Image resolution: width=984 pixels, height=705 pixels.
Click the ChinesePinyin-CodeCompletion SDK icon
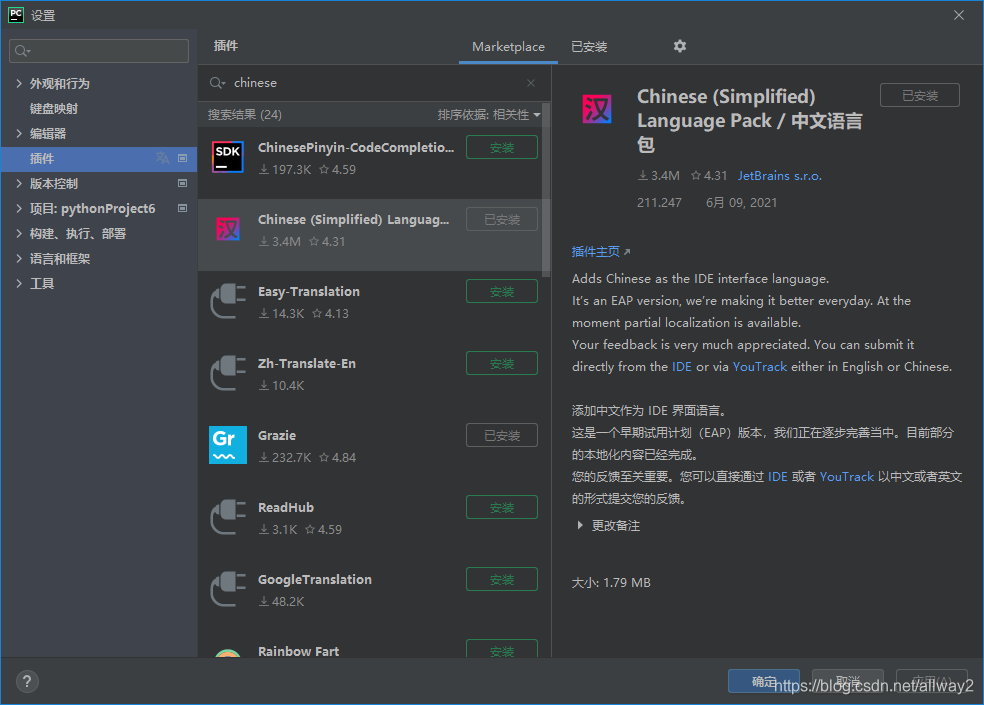pyautogui.click(x=227, y=157)
